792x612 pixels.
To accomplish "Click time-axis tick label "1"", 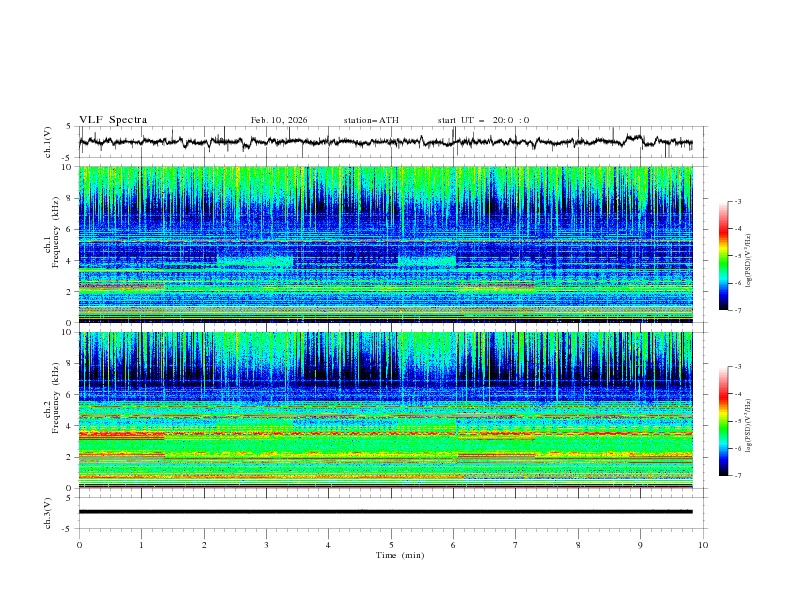I will 141,545.
